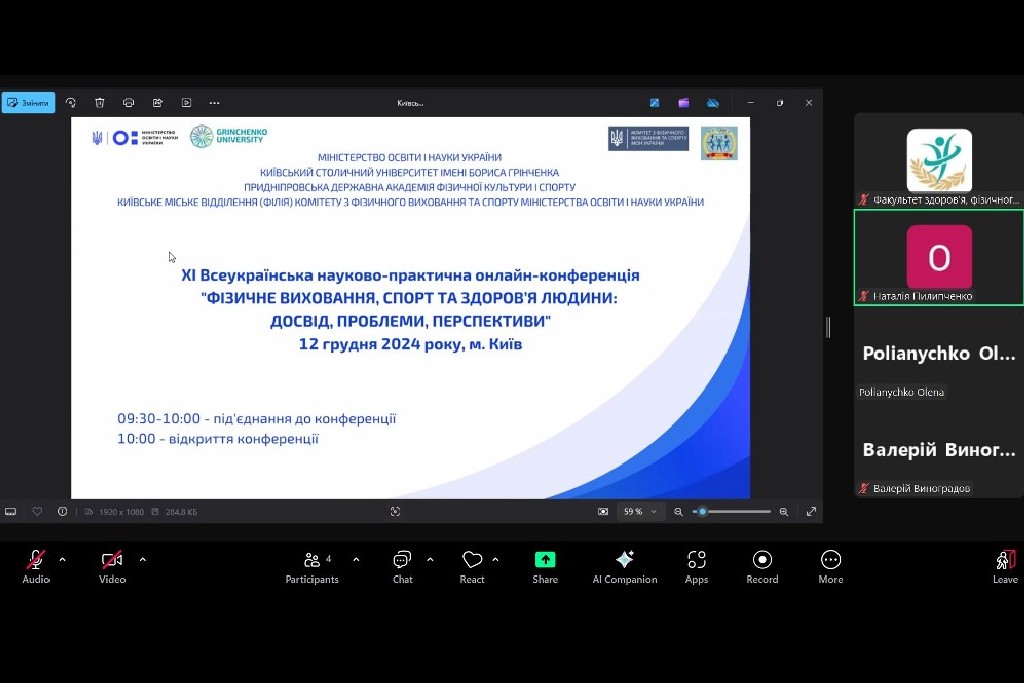Screen dimensions: 1024x683
Task: Open the More options menu with three dots
Action: tap(214, 101)
